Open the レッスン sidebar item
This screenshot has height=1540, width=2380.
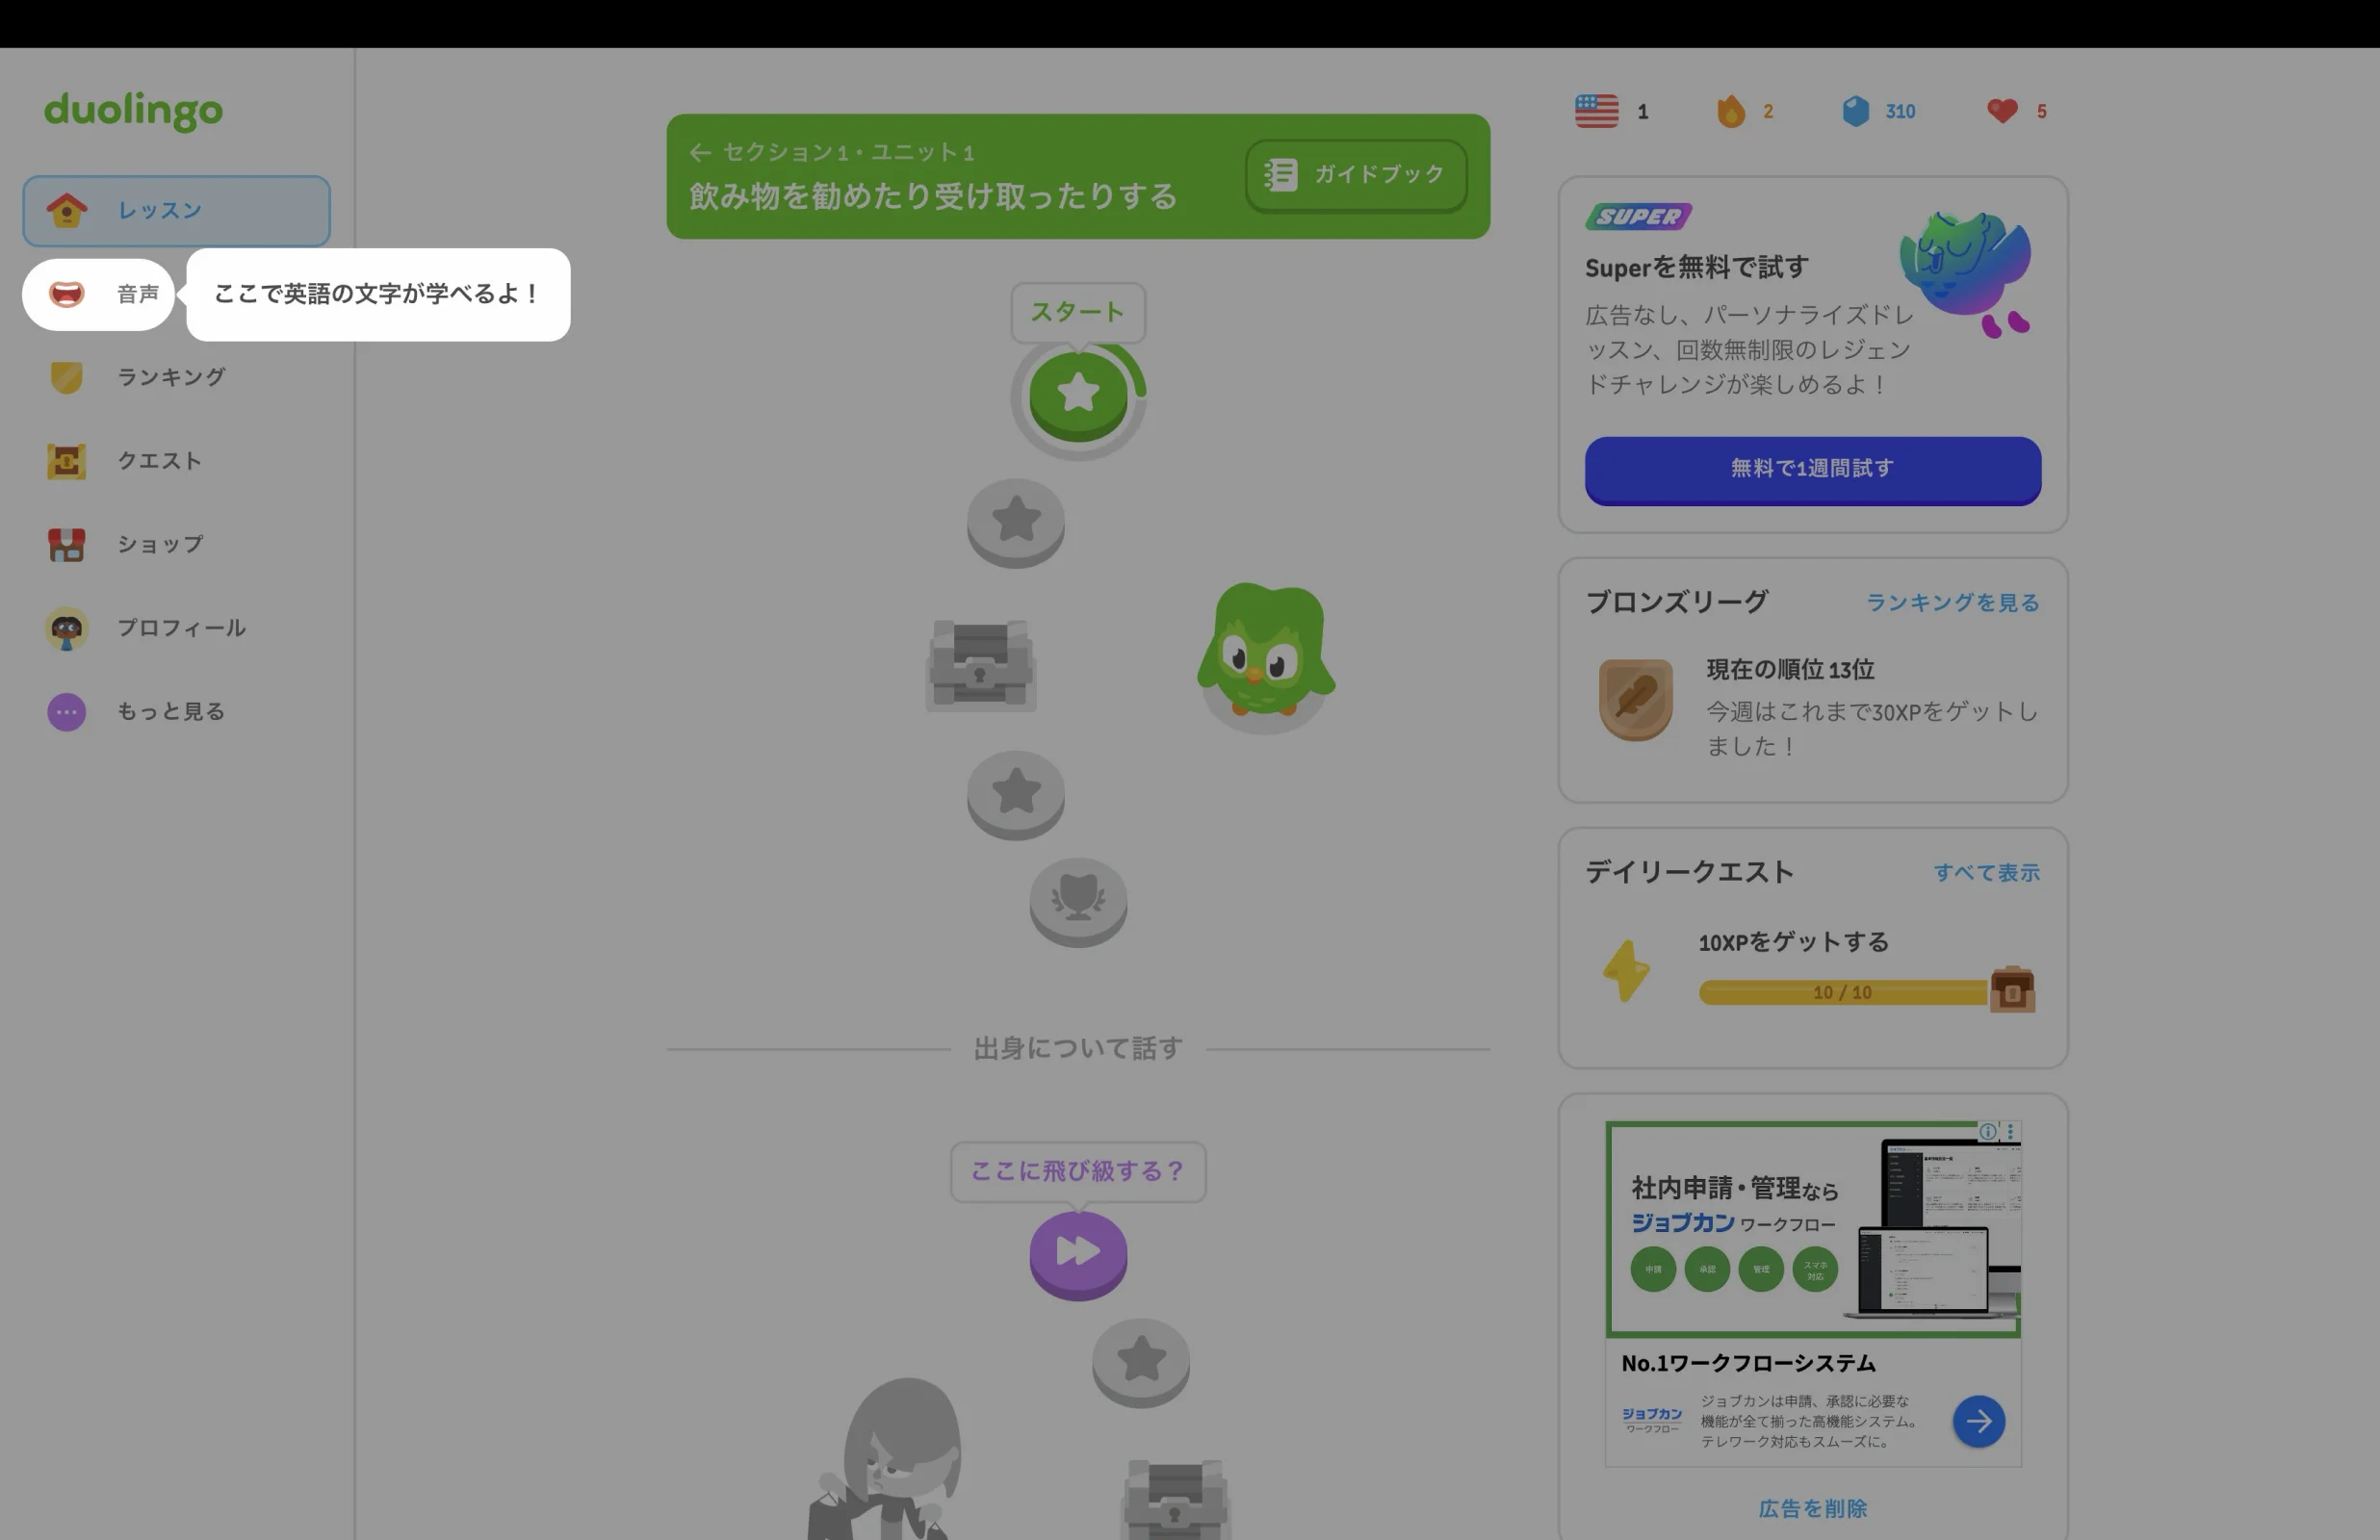176,210
